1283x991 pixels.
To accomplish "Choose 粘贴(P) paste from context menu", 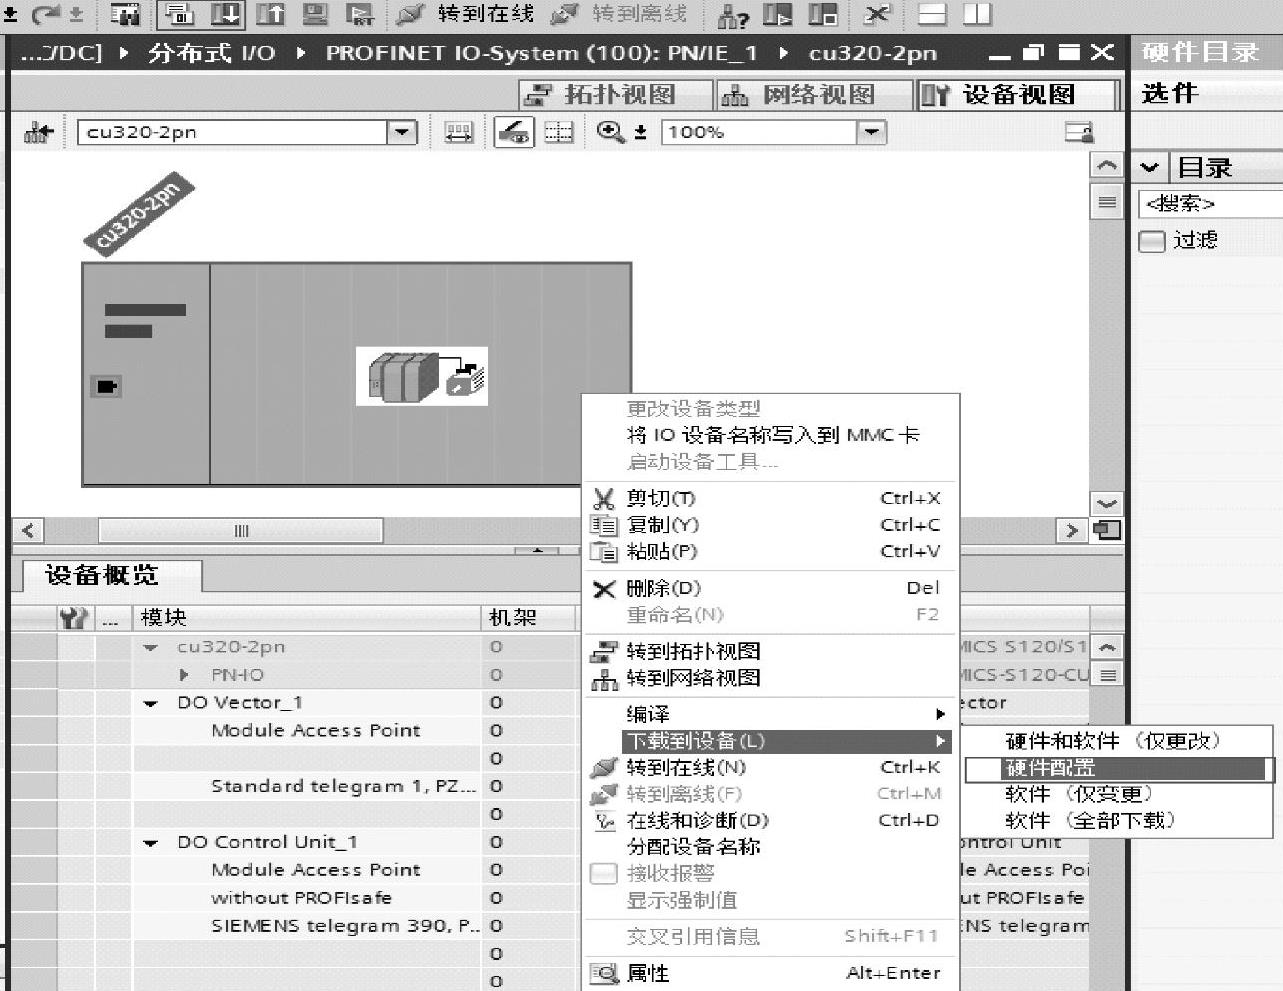I will point(770,551).
